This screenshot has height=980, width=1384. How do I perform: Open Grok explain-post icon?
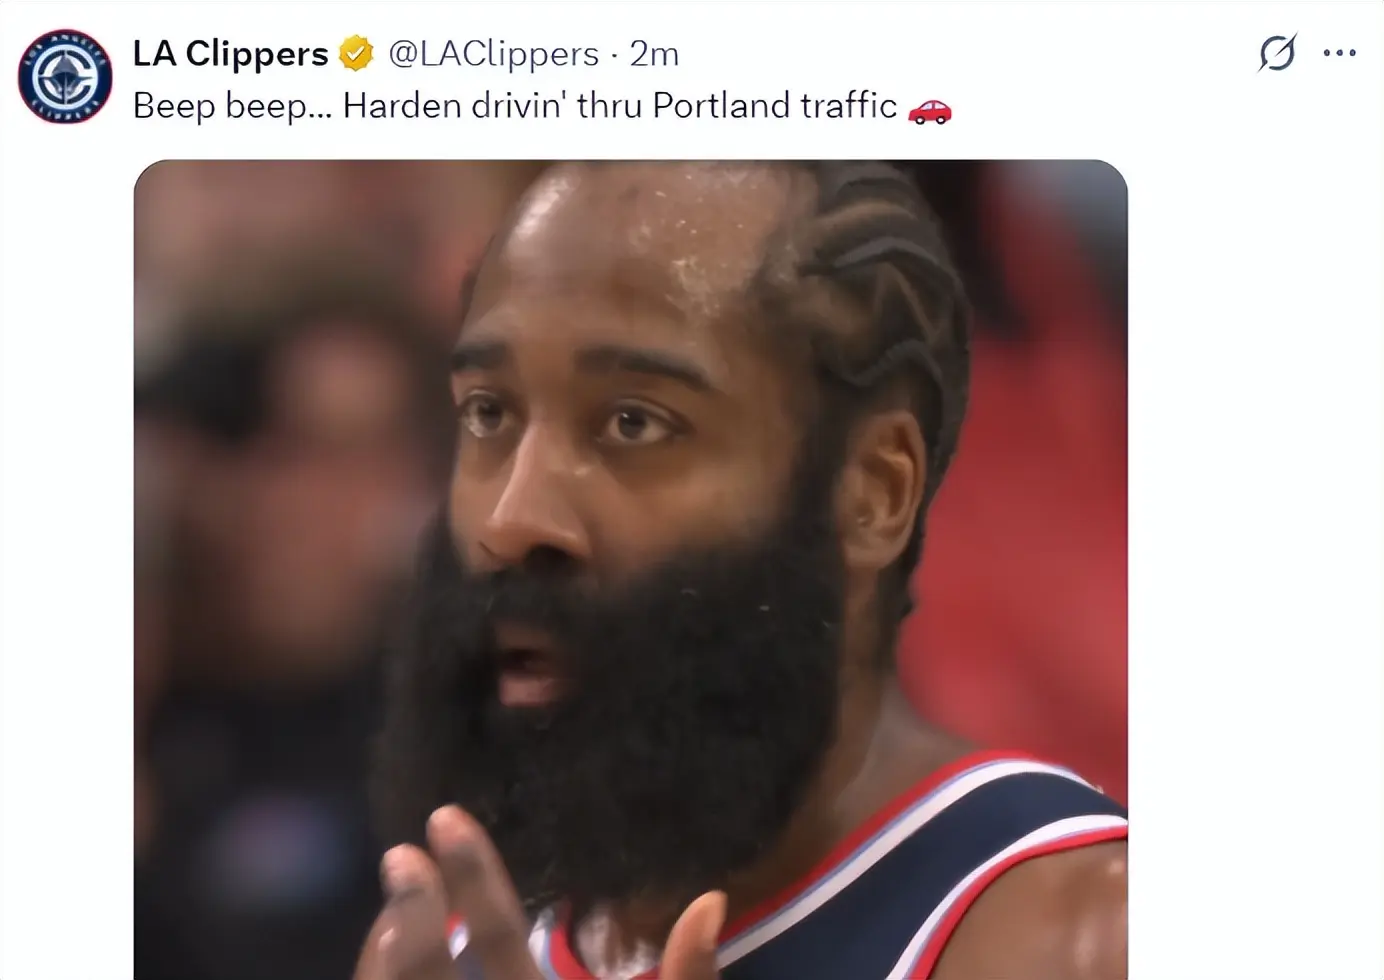pyautogui.click(x=1277, y=53)
